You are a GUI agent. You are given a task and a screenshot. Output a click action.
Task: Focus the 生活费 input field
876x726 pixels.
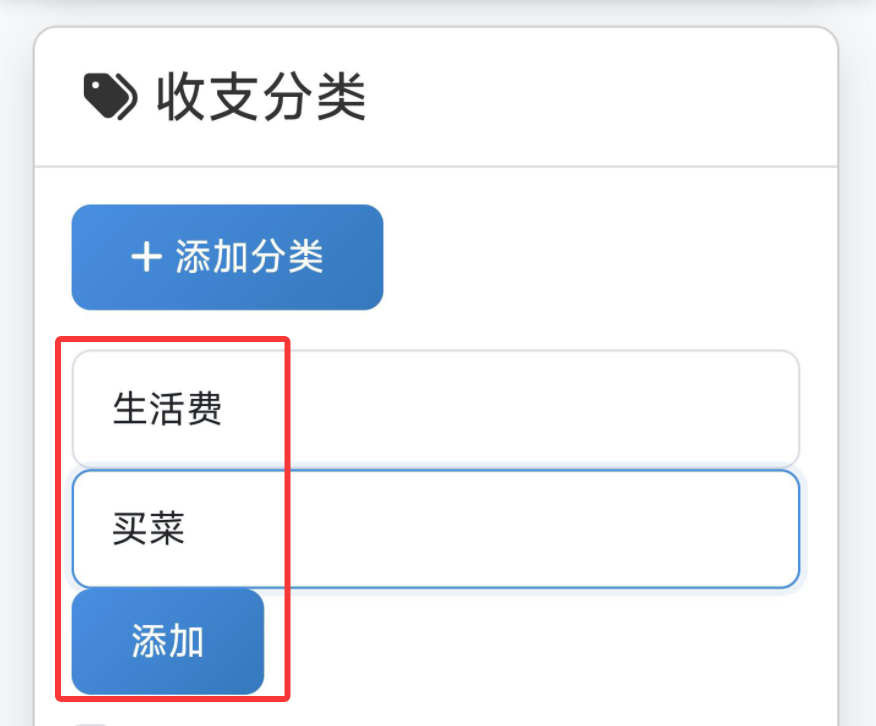coord(435,409)
